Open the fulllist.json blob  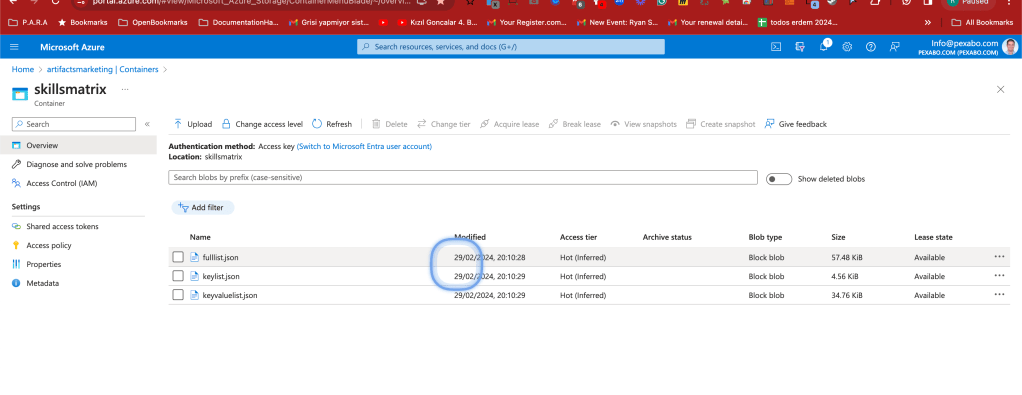tap(221, 257)
